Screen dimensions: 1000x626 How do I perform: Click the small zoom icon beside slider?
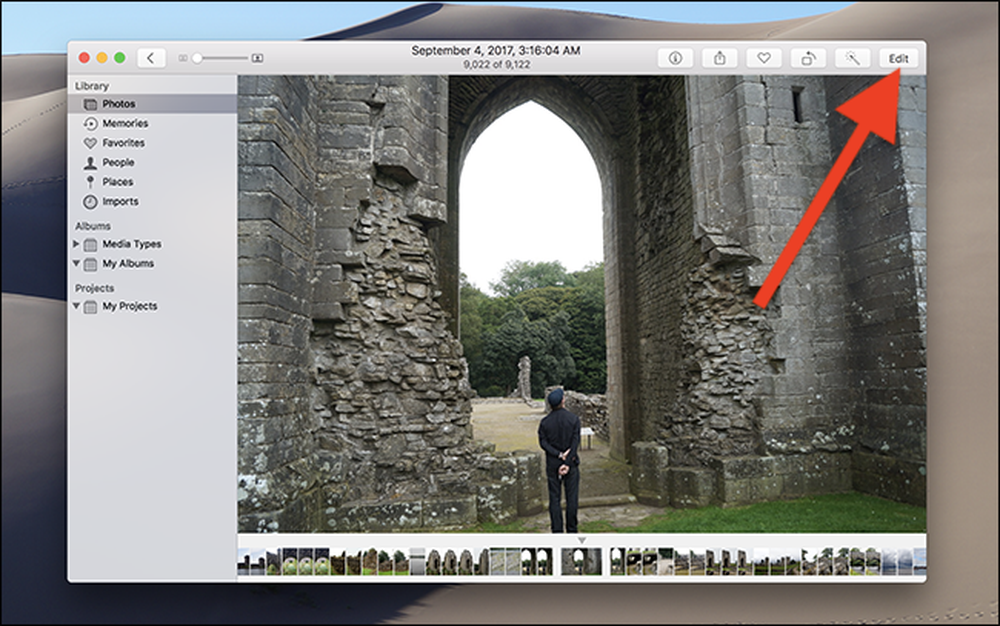[182, 58]
